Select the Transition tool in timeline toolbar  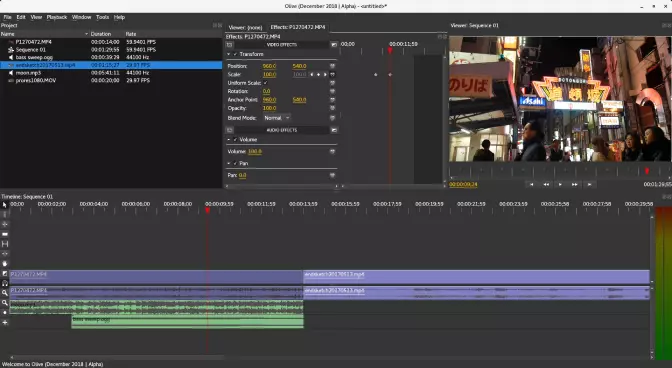tap(5, 273)
